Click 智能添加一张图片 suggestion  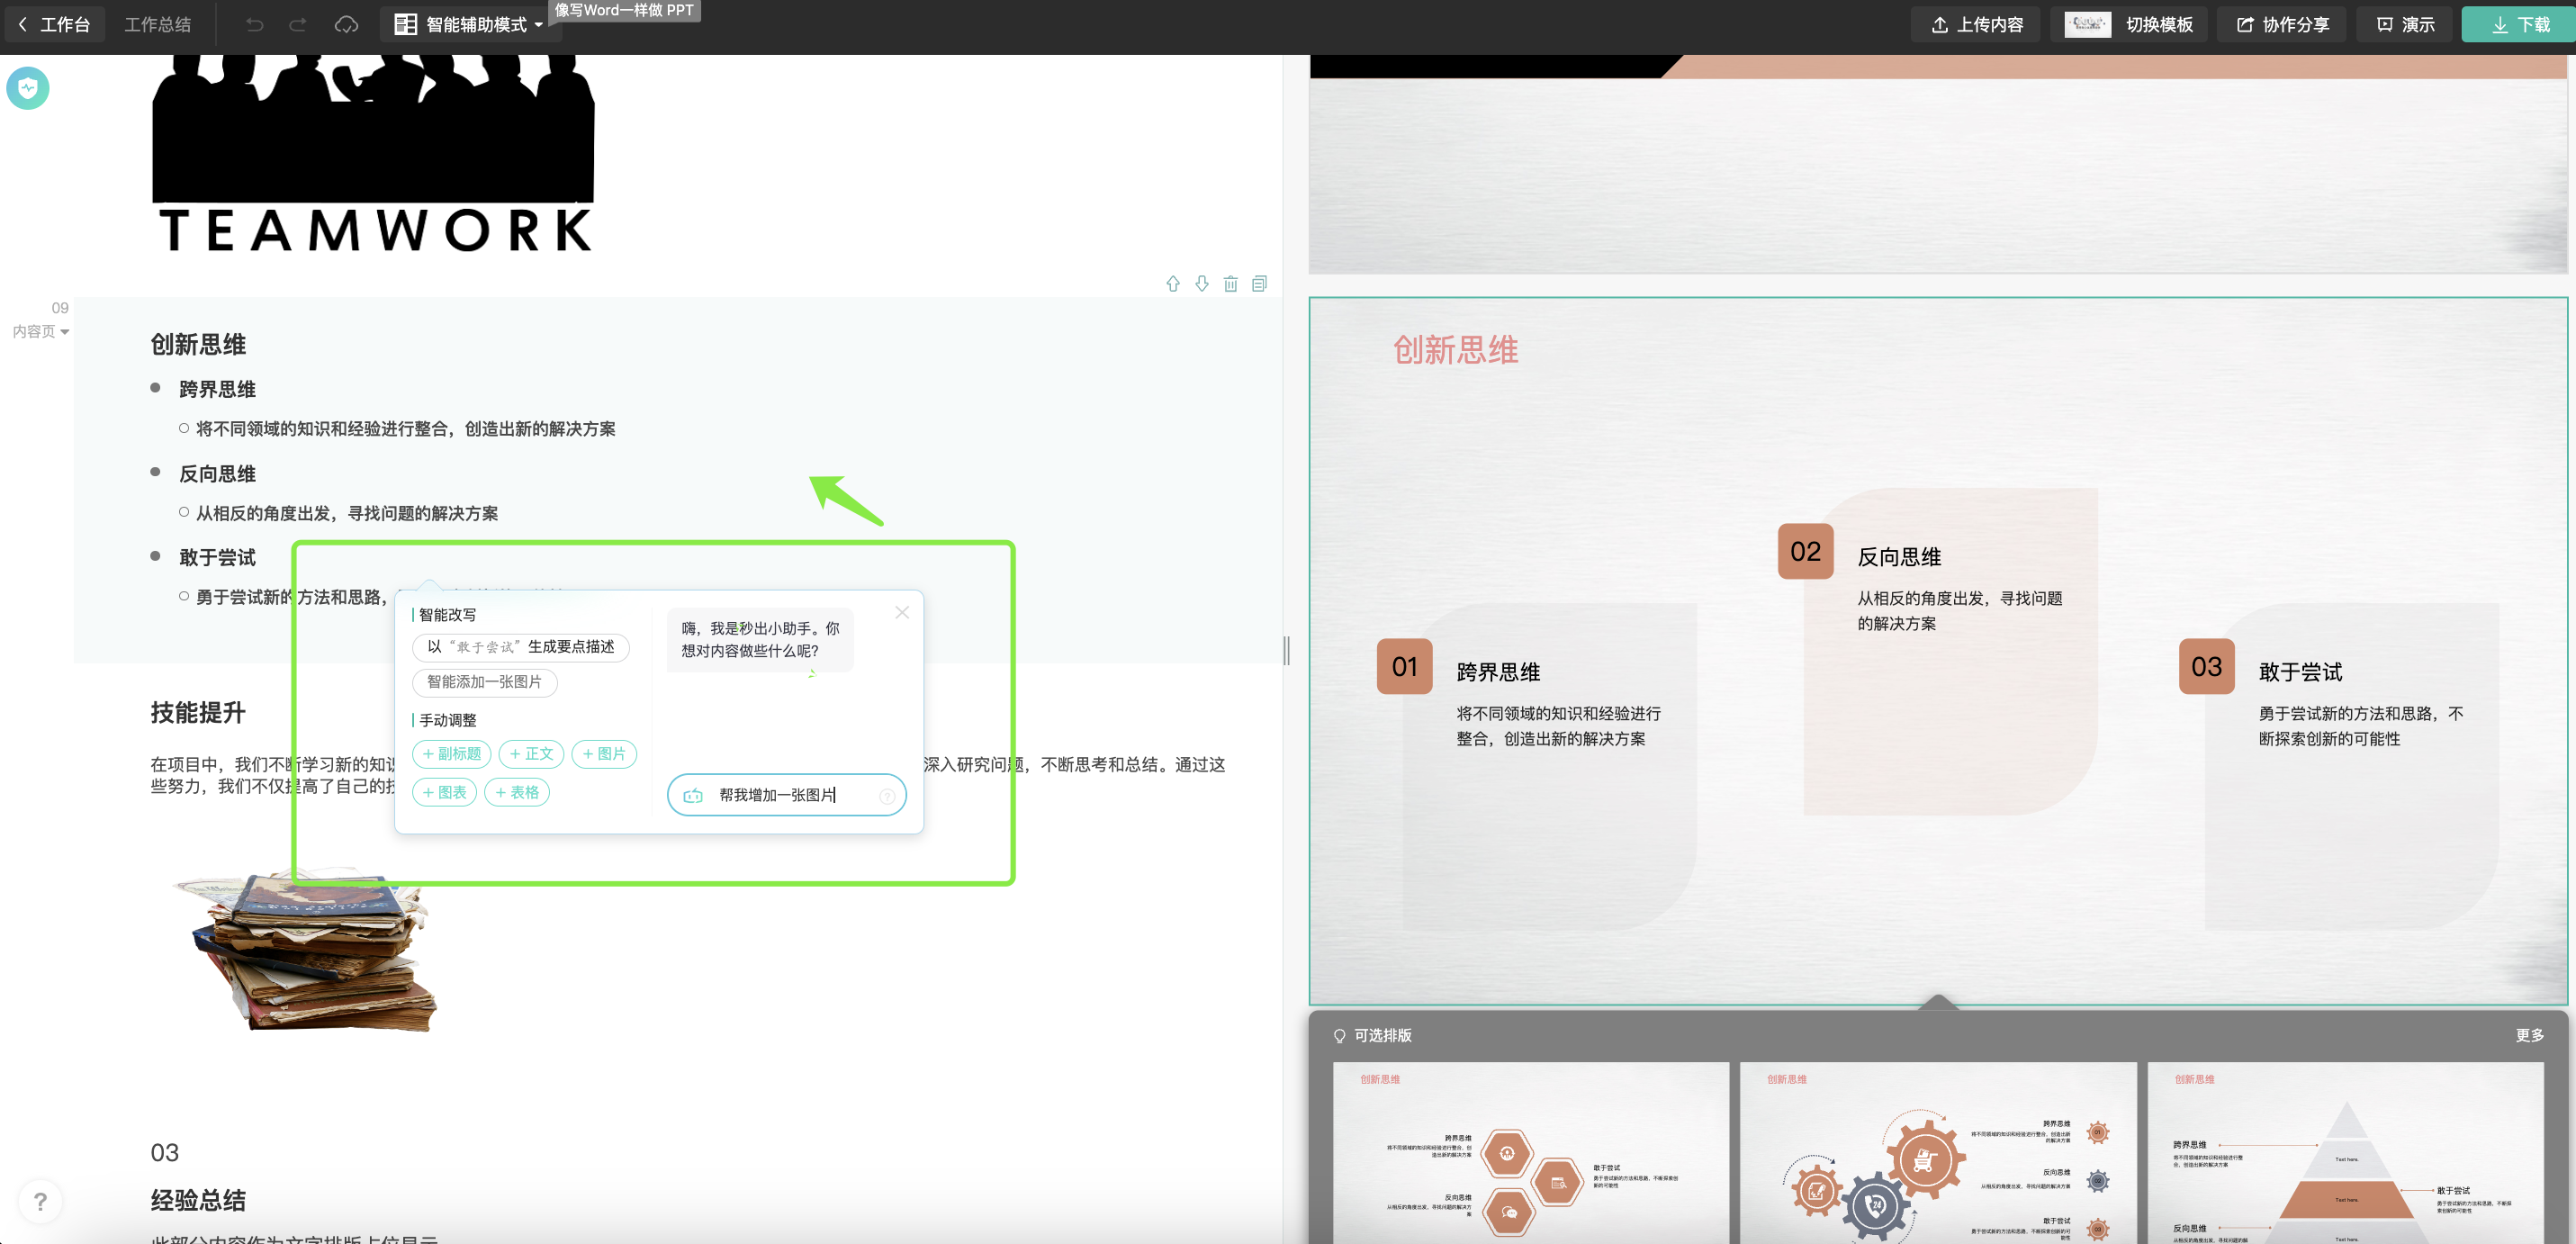coord(484,682)
